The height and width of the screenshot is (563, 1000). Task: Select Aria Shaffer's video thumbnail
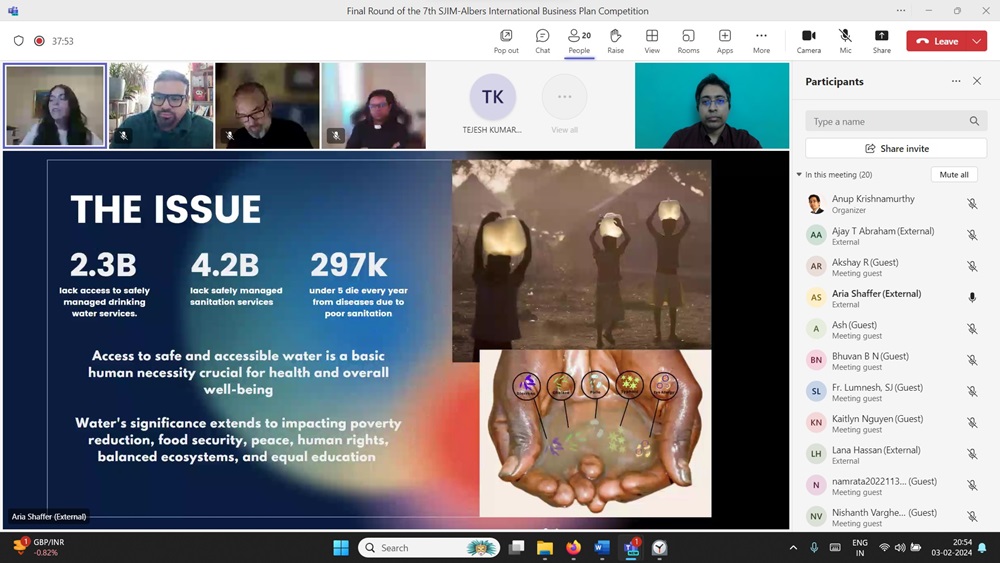point(55,106)
